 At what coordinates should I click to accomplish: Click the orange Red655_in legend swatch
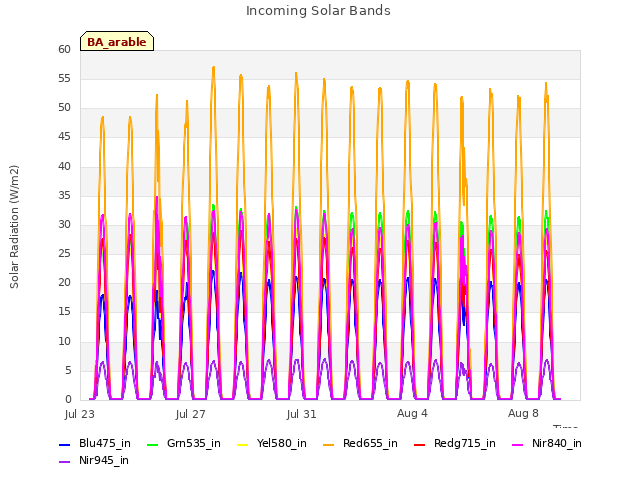tap(329, 445)
